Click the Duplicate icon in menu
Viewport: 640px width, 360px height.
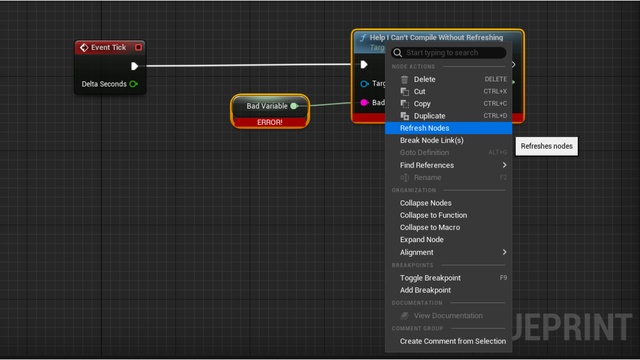click(x=404, y=116)
